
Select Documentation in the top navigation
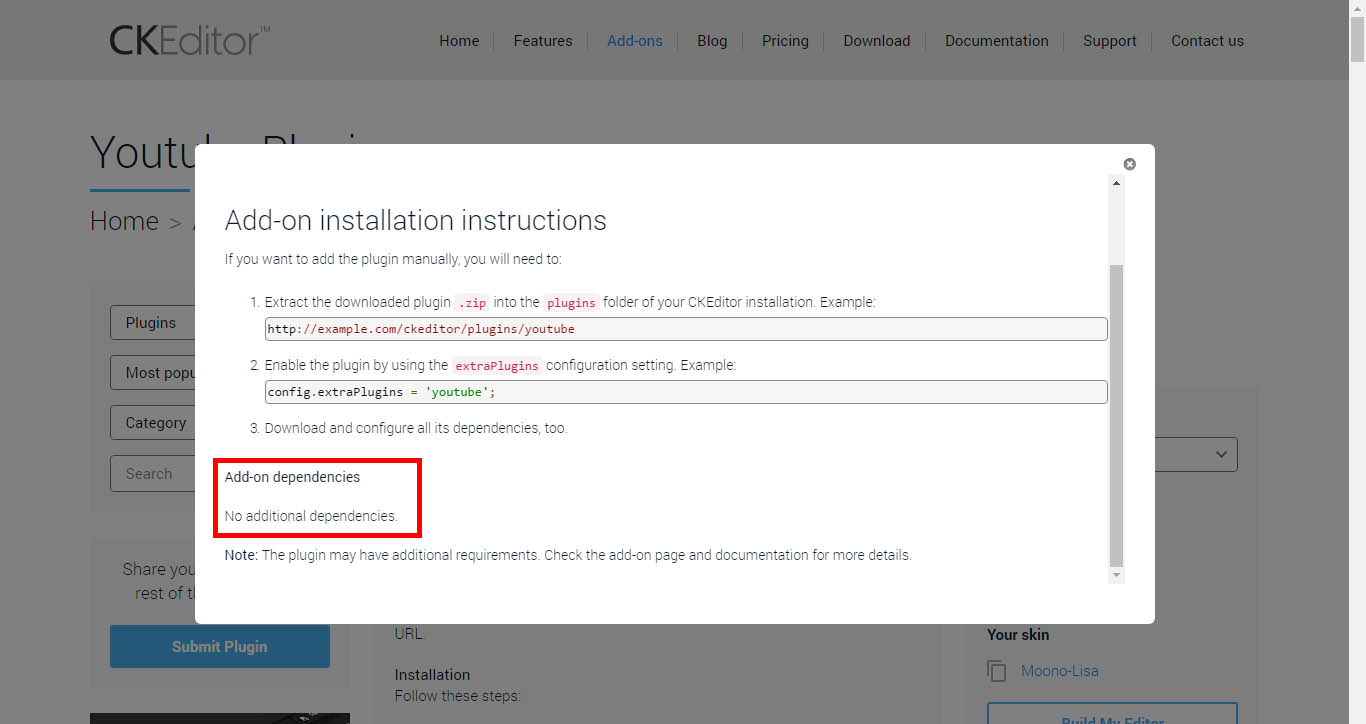tap(996, 41)
